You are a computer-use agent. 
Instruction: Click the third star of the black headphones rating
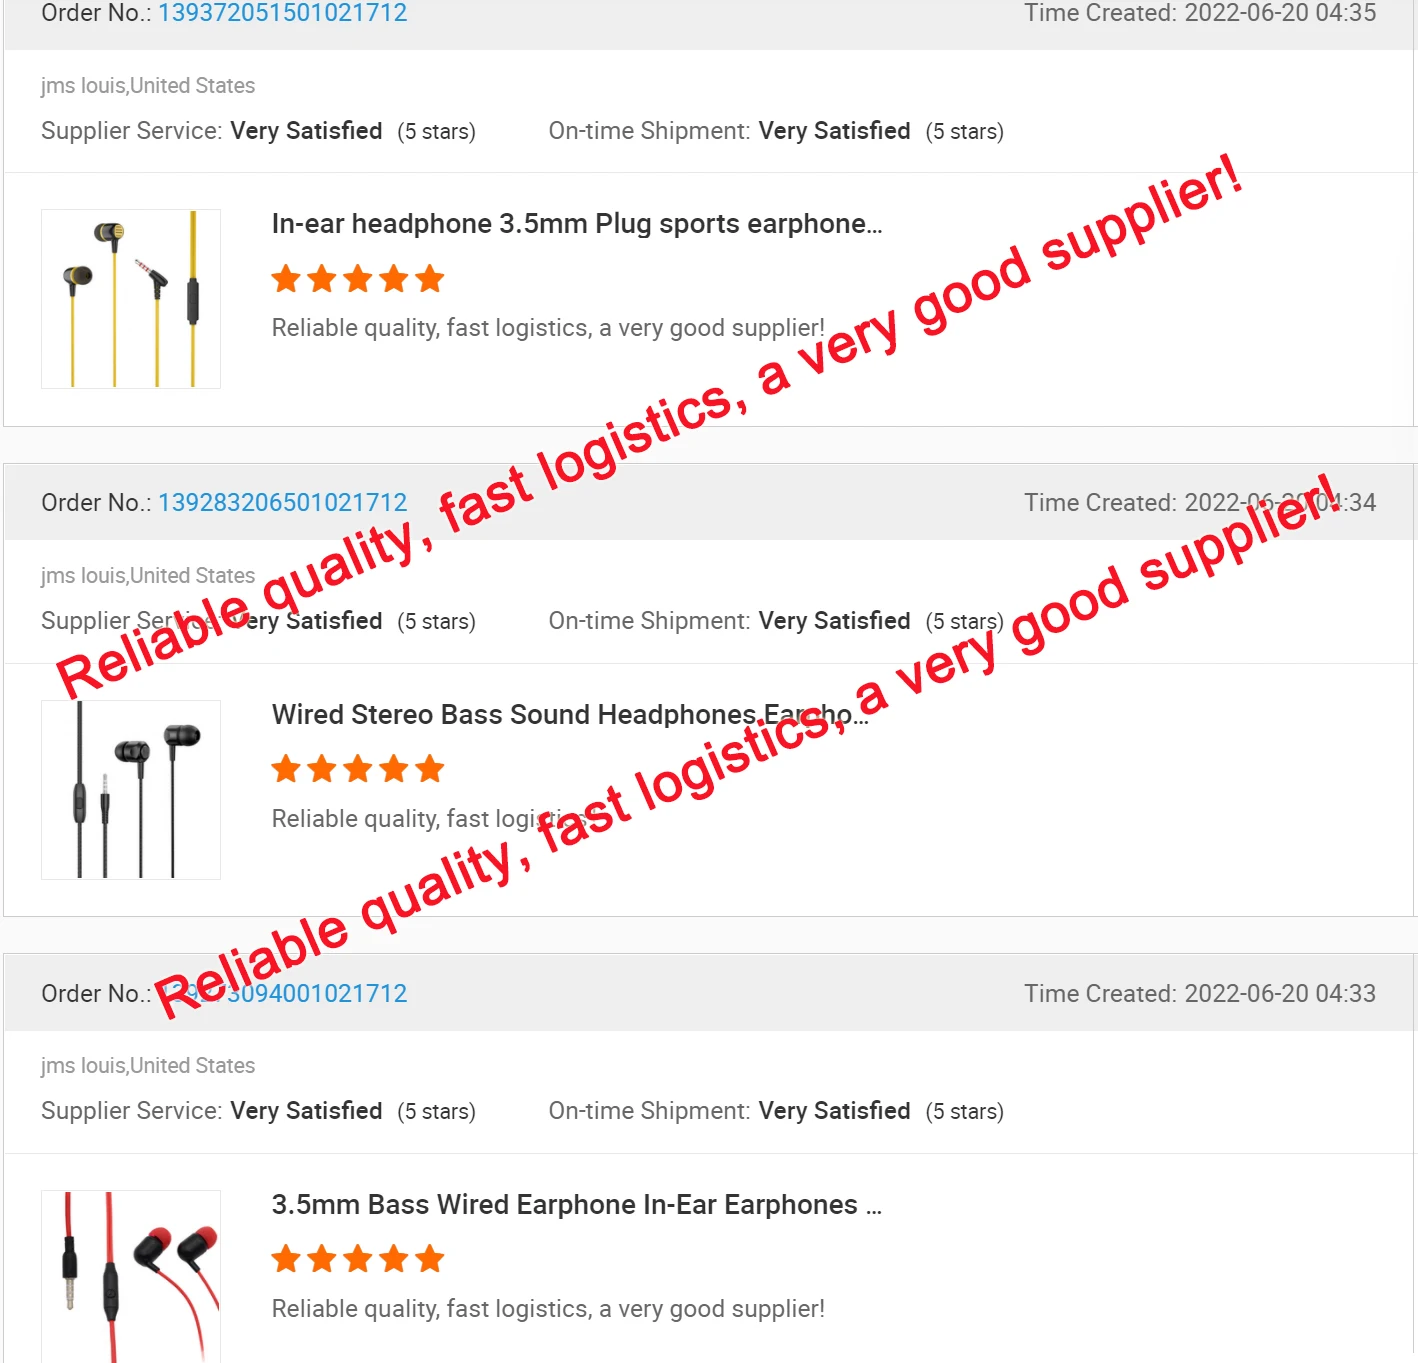(x=358, y=769)
